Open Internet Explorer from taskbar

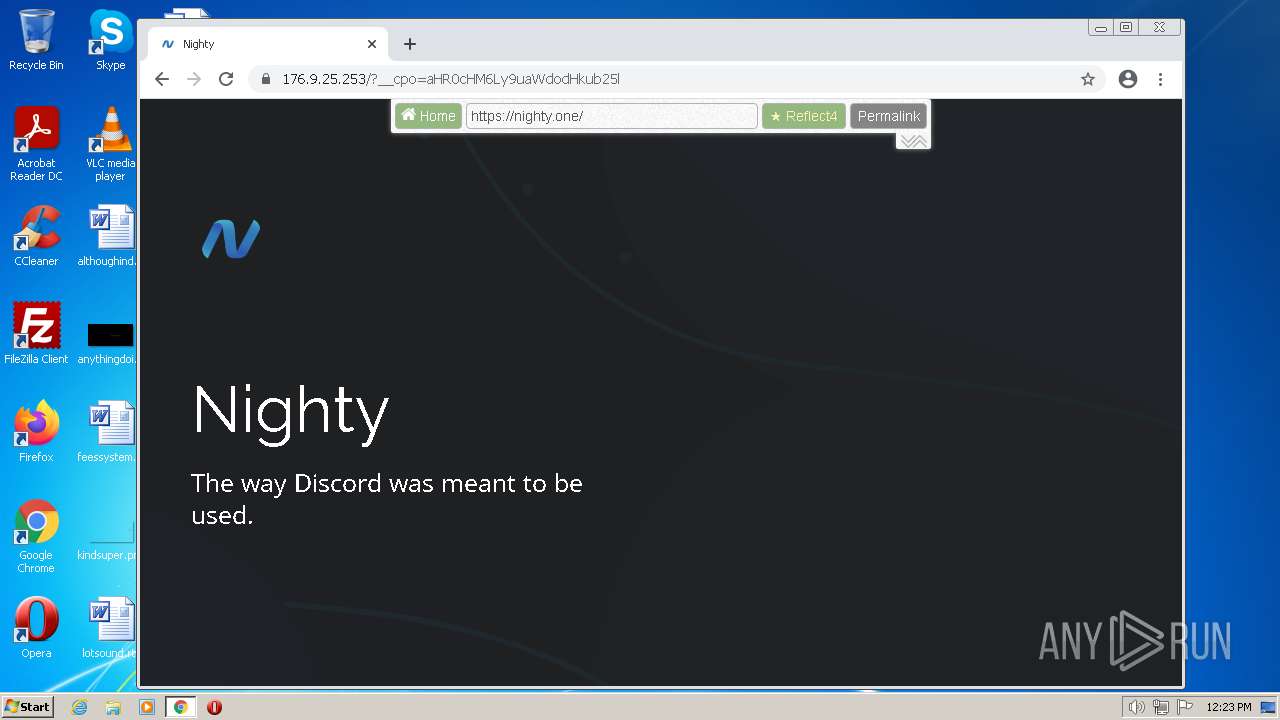80,707
